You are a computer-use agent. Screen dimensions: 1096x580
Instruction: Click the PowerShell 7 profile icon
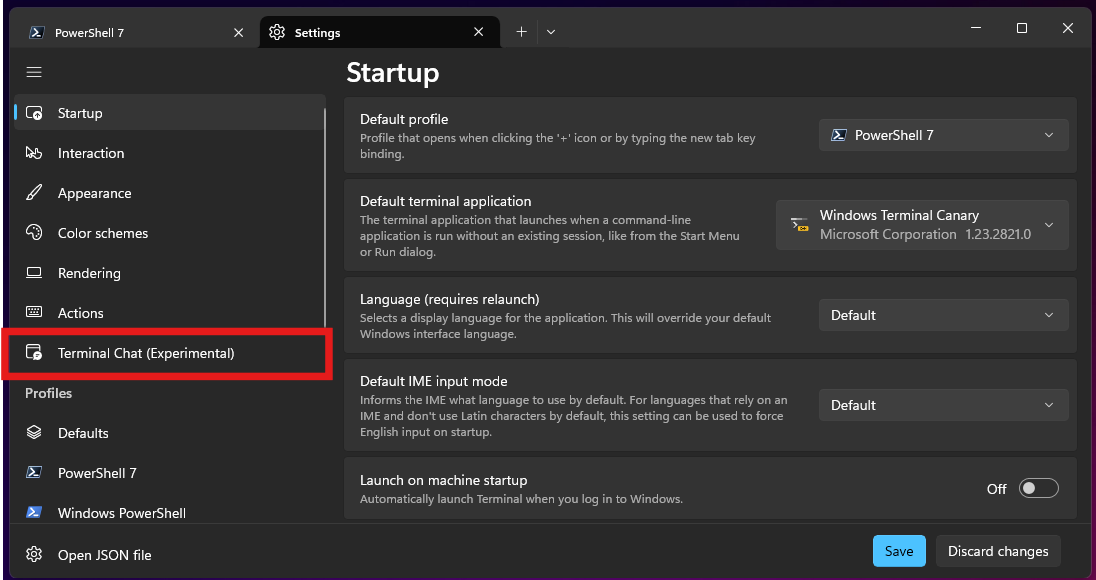[33, 472]
